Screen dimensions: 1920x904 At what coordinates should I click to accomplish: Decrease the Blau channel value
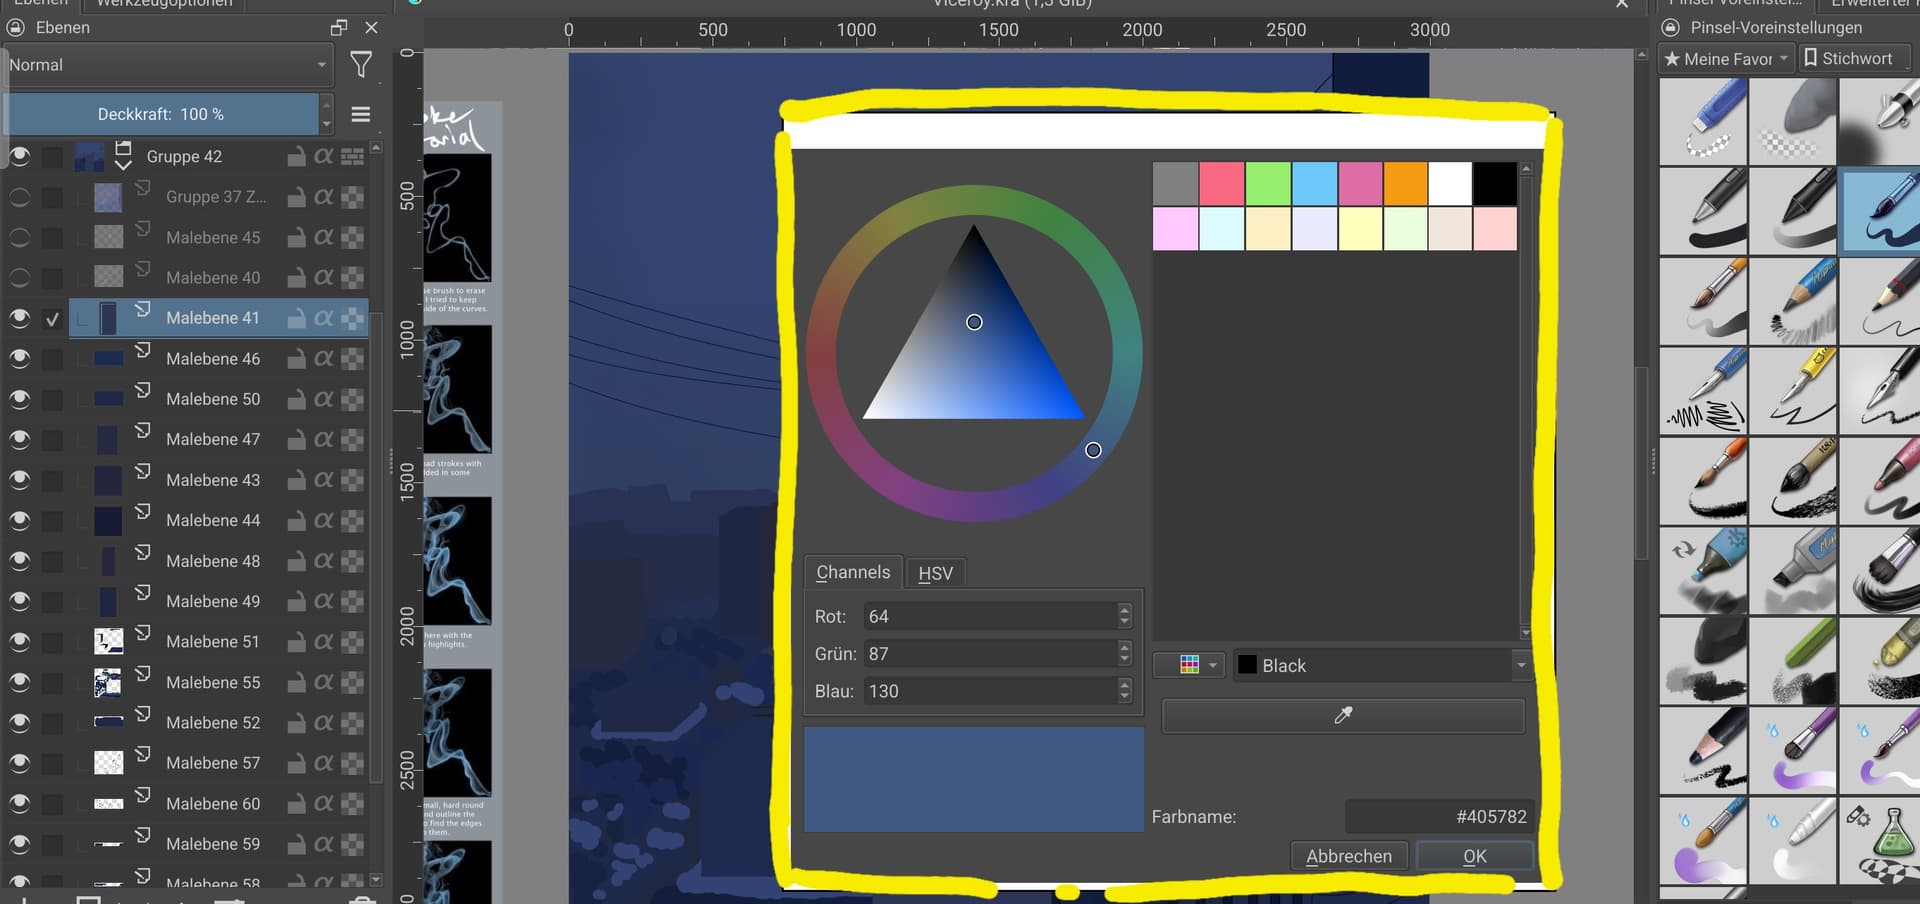[1125, 697]
